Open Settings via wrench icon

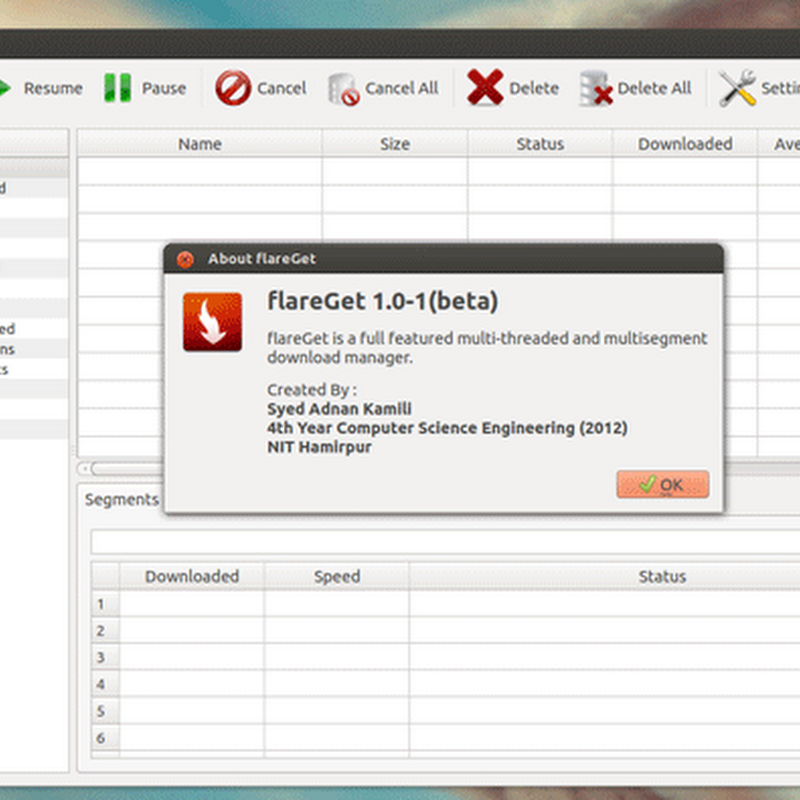point(737,88)
